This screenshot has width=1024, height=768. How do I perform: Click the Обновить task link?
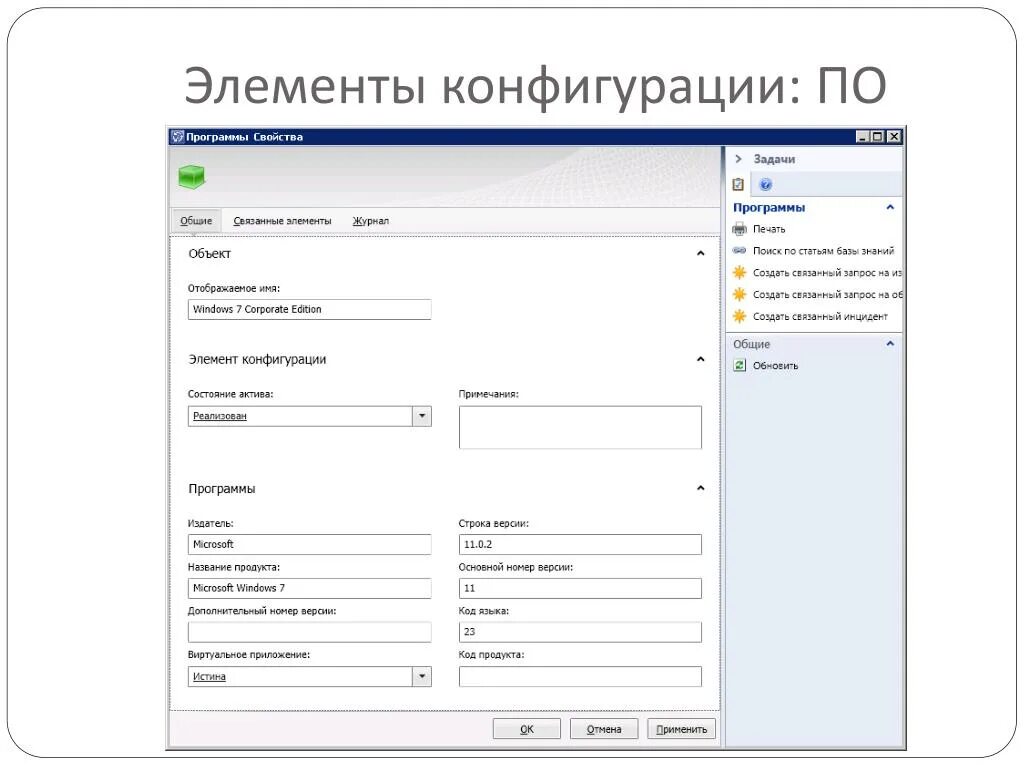(775, 366)
